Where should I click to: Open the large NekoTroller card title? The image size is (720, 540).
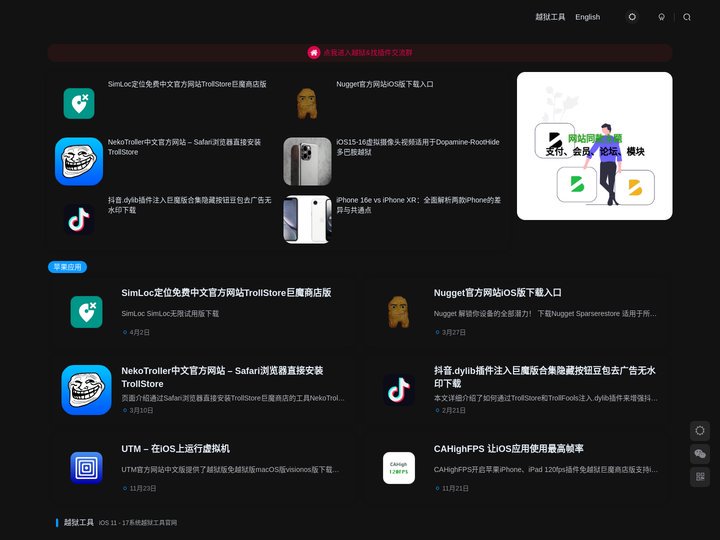[x=222, y=377]
